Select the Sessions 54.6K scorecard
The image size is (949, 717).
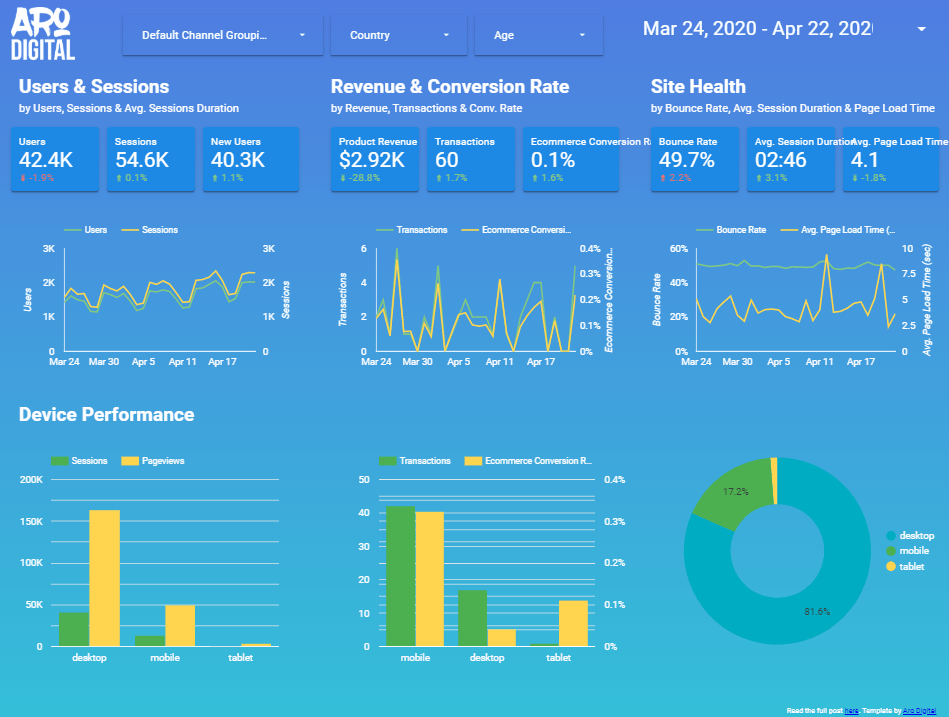(x=151, y=159)
